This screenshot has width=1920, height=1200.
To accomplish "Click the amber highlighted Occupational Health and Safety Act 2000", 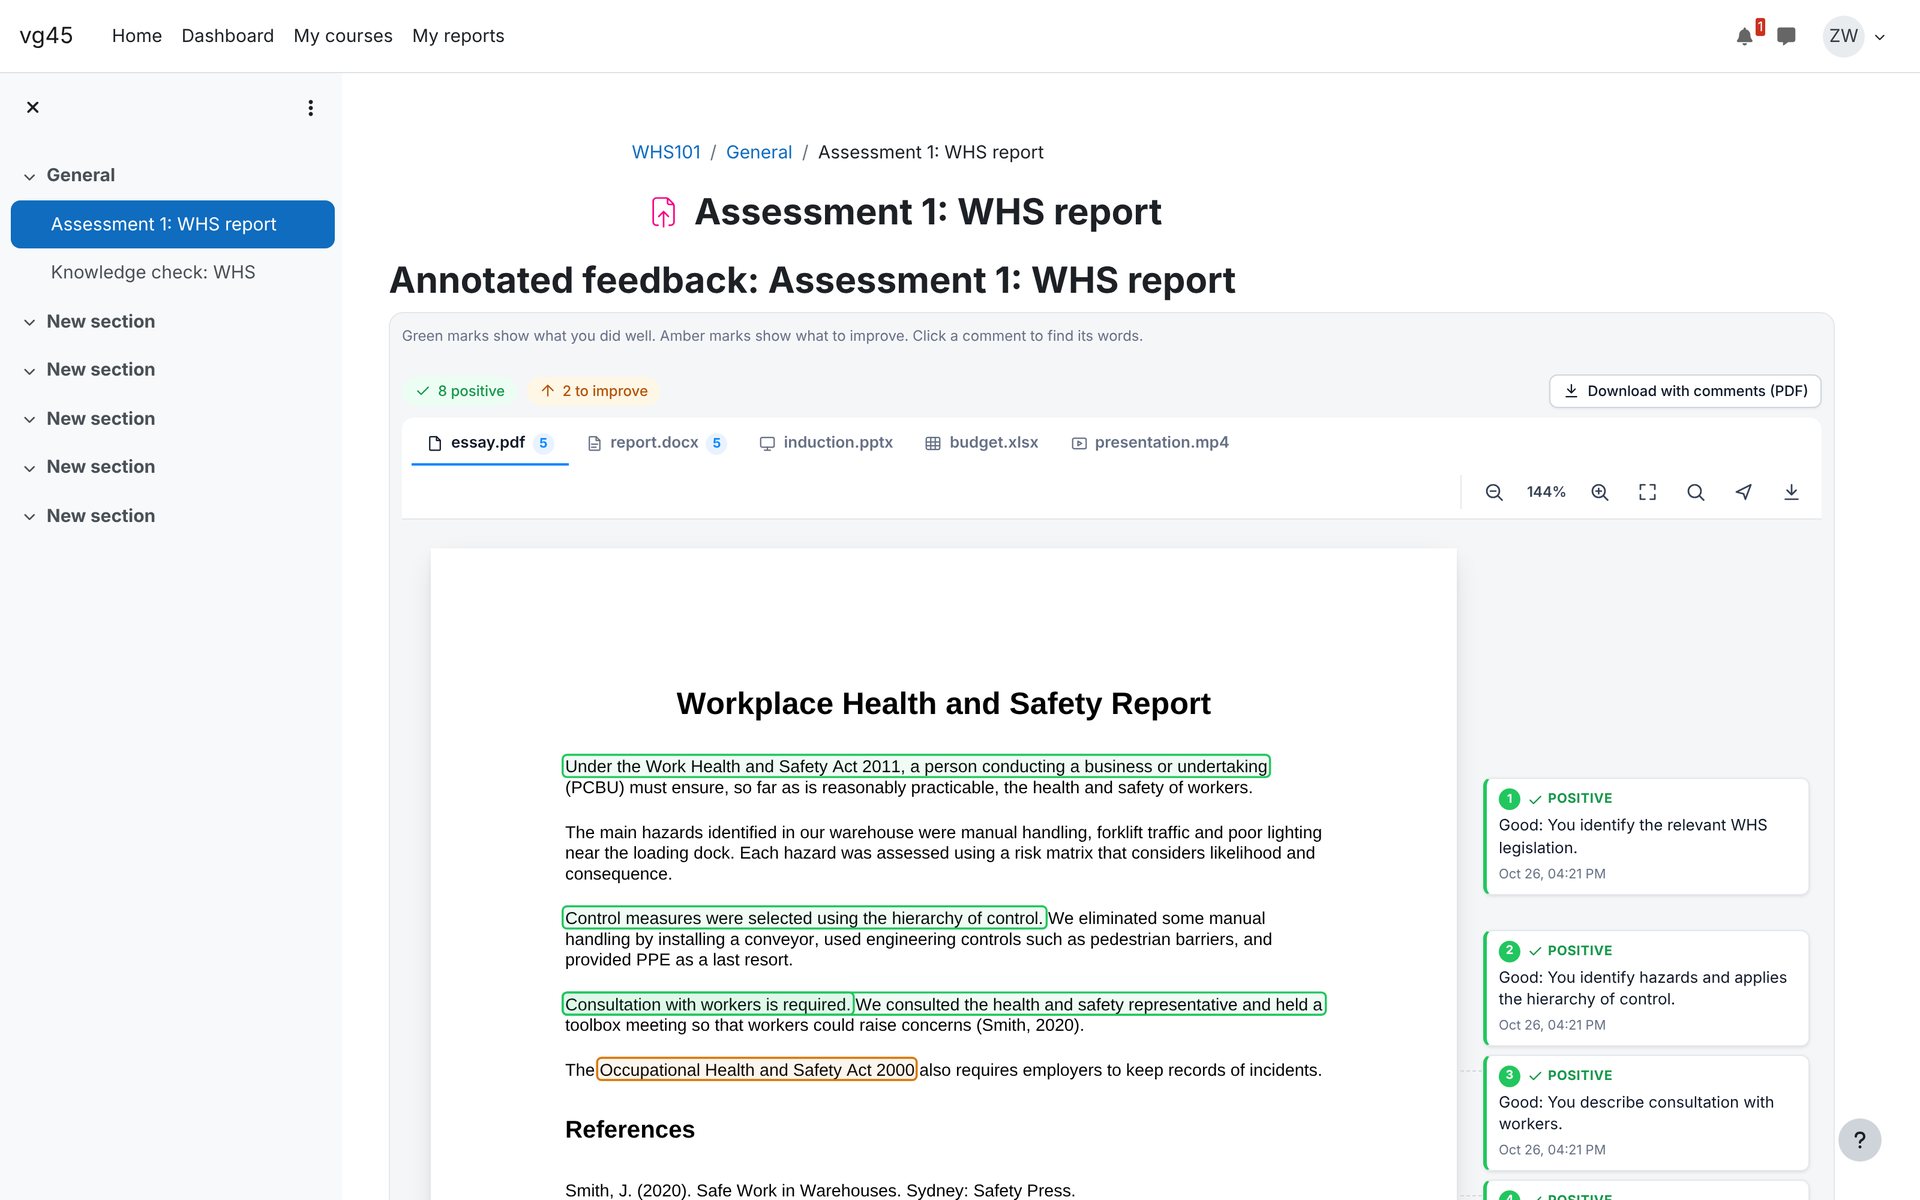I will click(x=757, y=1070).
